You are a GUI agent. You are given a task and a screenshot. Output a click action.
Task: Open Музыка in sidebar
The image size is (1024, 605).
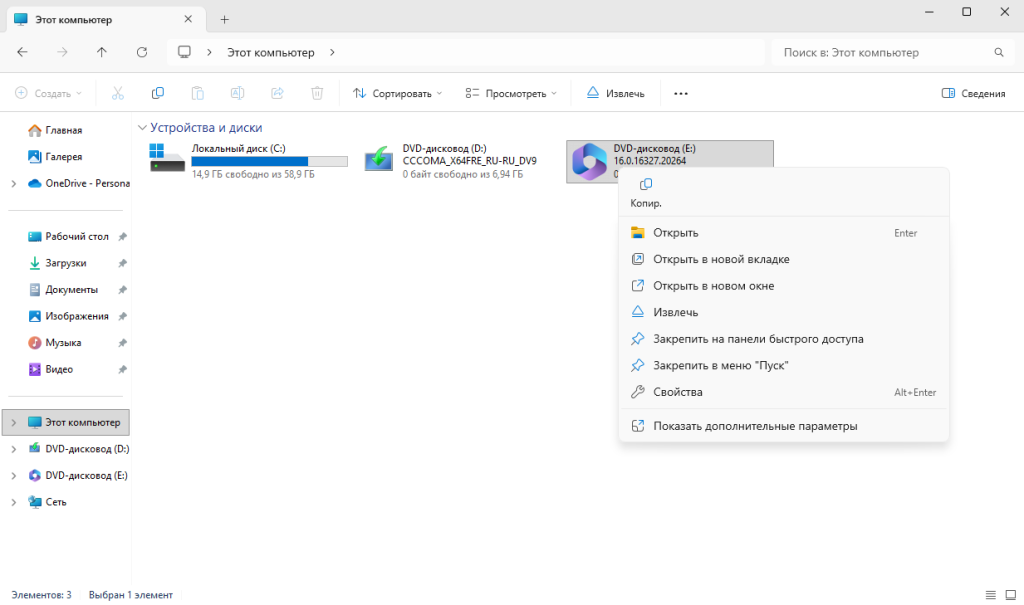pyautogui.click(x=65, y=343)
